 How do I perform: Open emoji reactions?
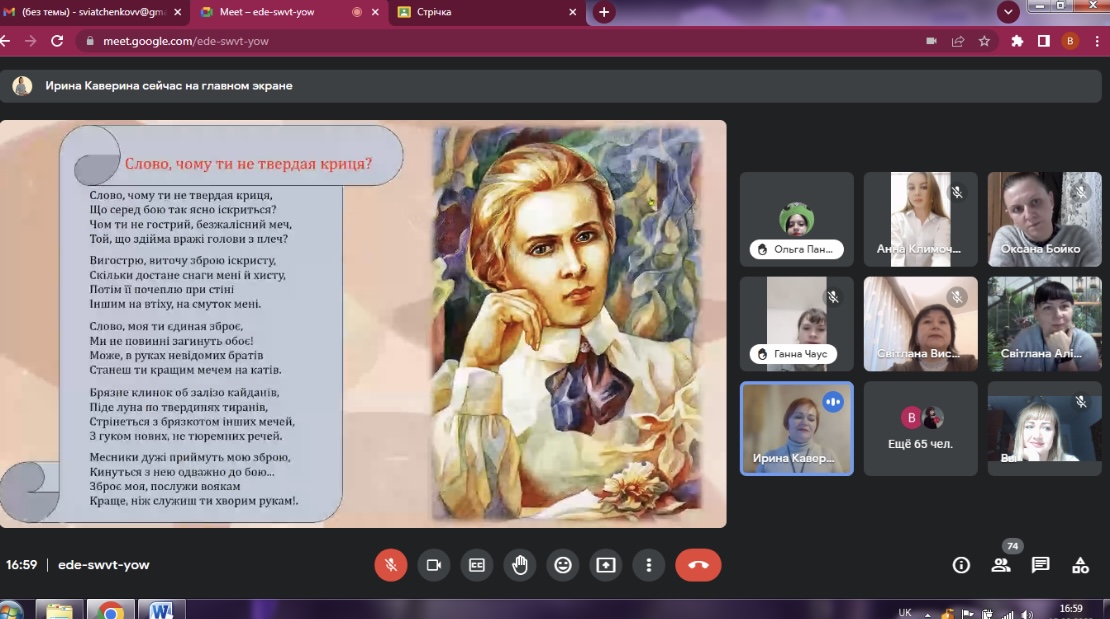[563, 564]
